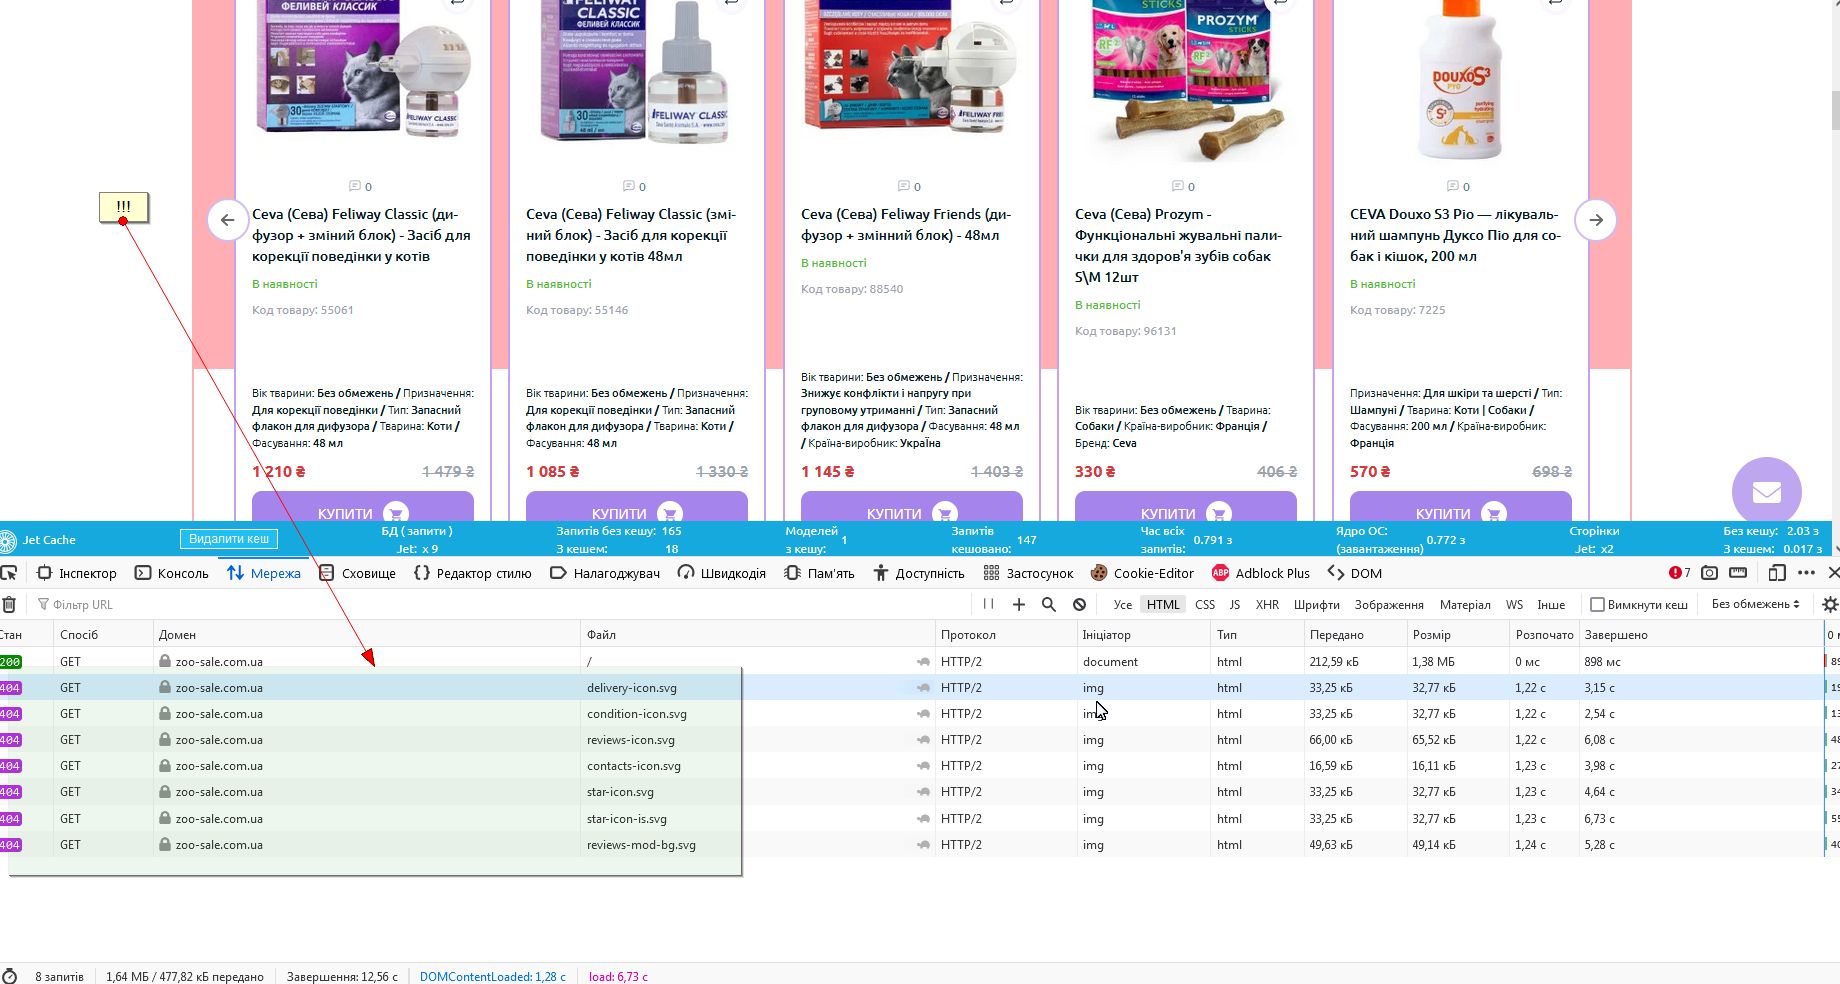The width and height of the screenshot is (1840, 984).
Task: Click the turtle icon in star-icon.svg row
Action: 923,792
